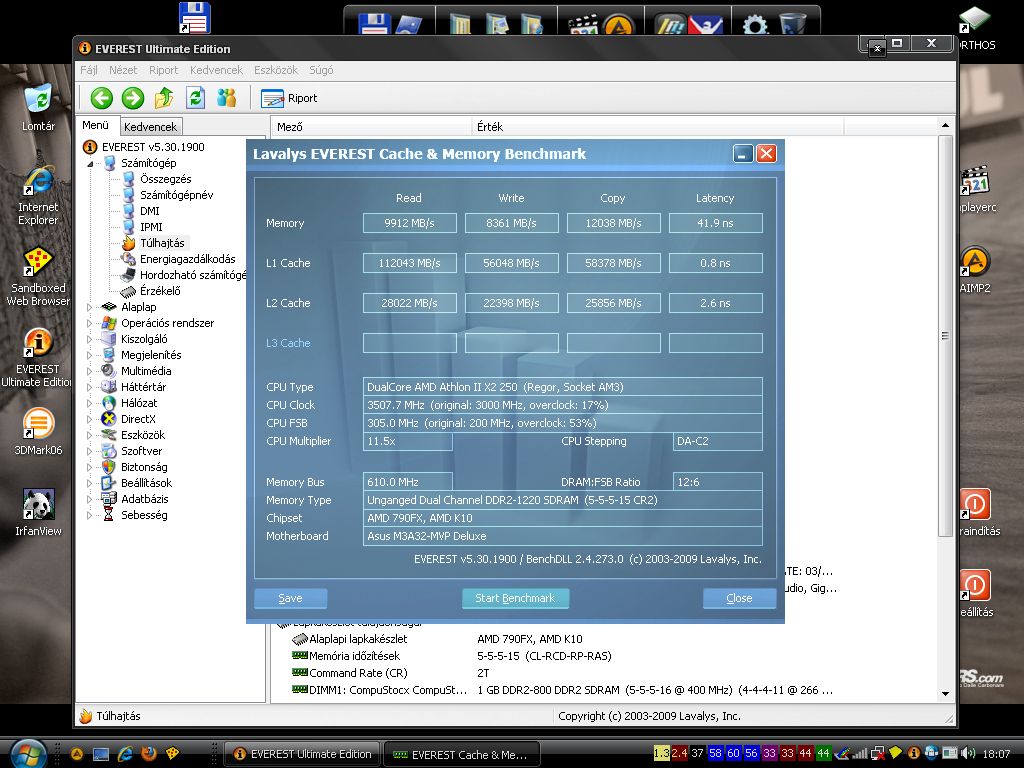The width and height of the screenshot is (1024, 768).
Task: Open the Lomtár recycle bin desktop icon
Action: (x=38, y=108)
